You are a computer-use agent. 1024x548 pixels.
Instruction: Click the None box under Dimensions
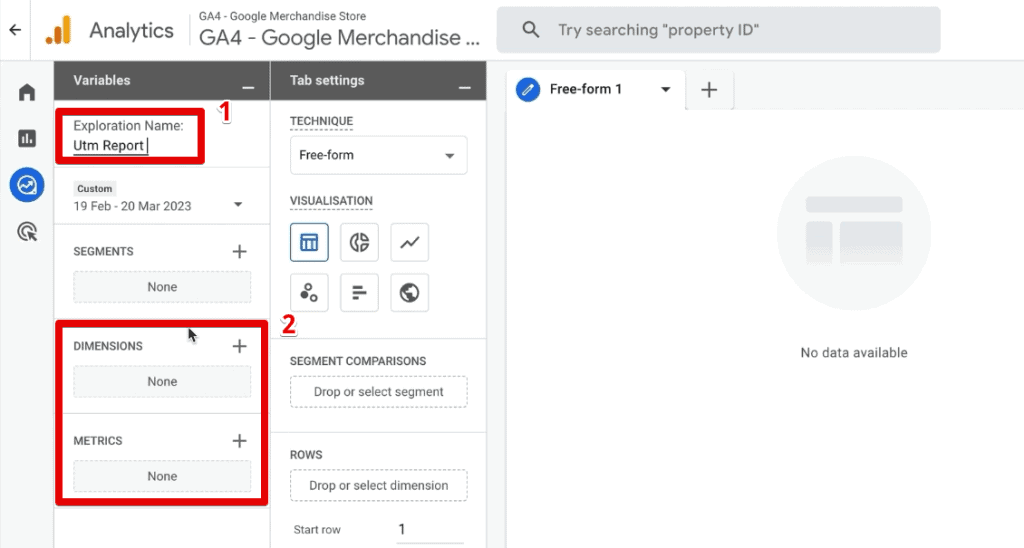[162, 381]
